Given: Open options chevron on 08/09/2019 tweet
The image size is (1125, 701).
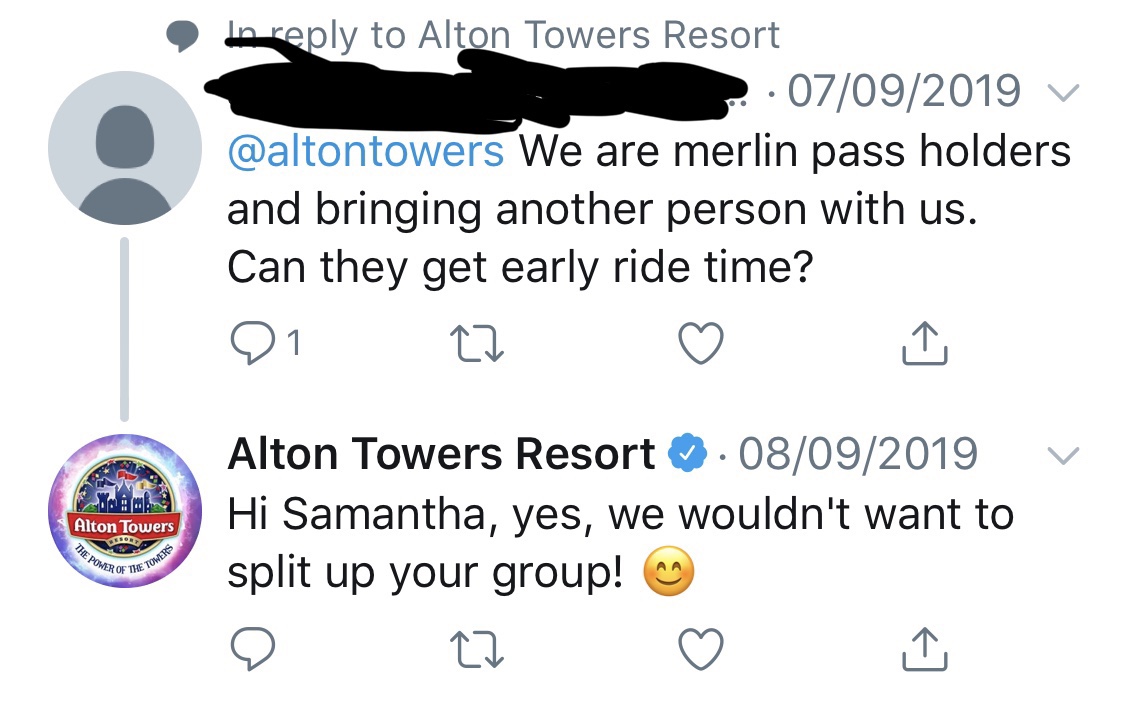Looking at the screenshot, I should [1063, 455].
